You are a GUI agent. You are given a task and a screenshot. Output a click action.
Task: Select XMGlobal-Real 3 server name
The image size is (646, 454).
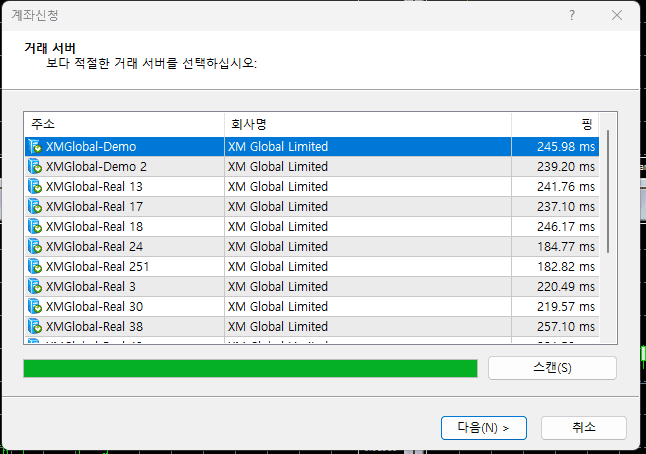[91, 286]
